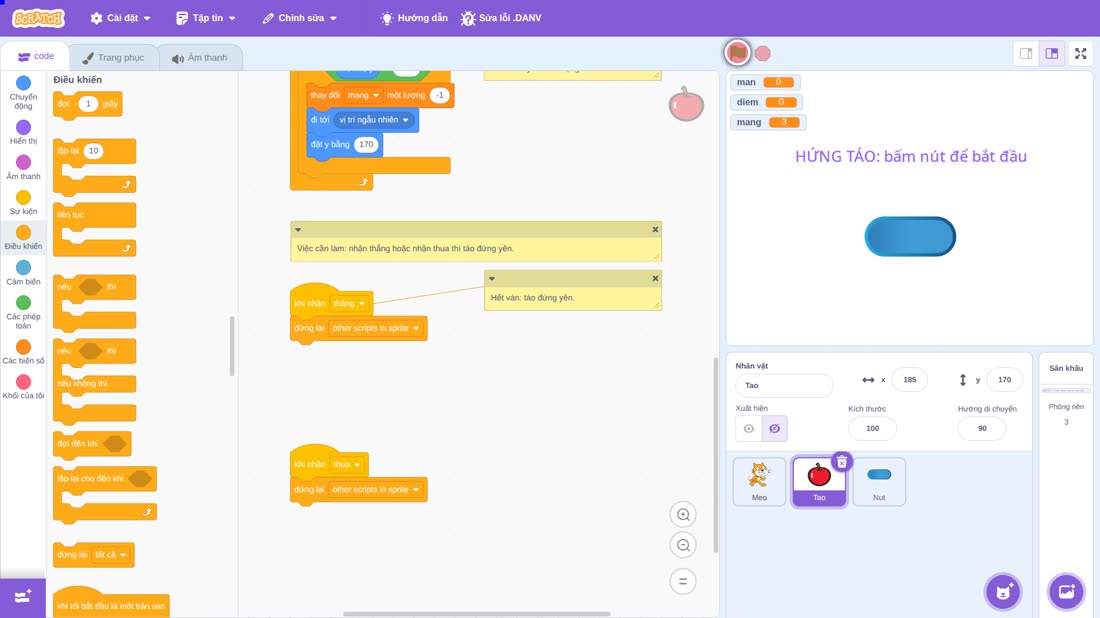Reset workspace zoom to default

[683, 581]
